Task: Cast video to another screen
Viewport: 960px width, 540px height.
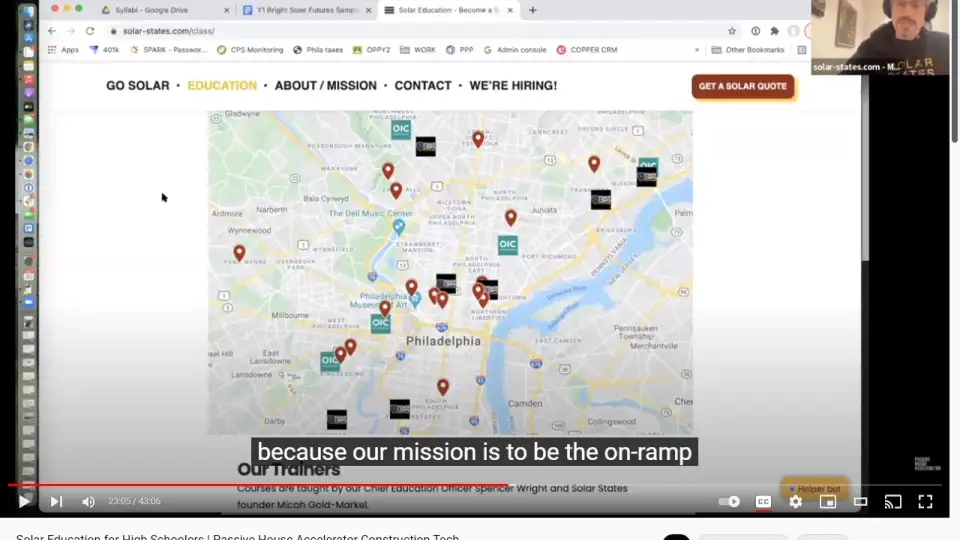Action: click(x=893, y=501)
